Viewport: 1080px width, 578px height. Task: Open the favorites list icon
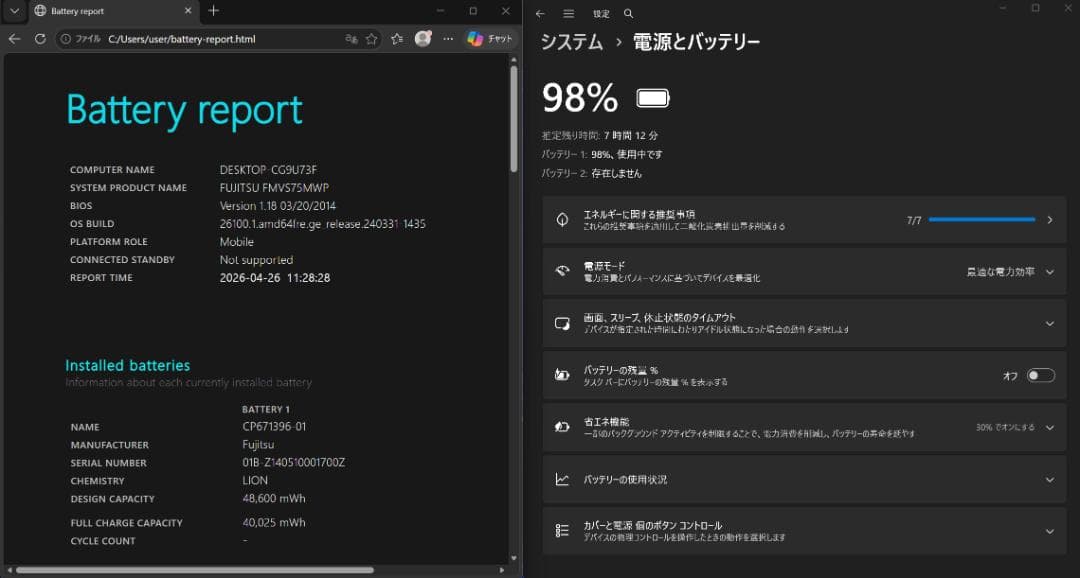point(397,39)
